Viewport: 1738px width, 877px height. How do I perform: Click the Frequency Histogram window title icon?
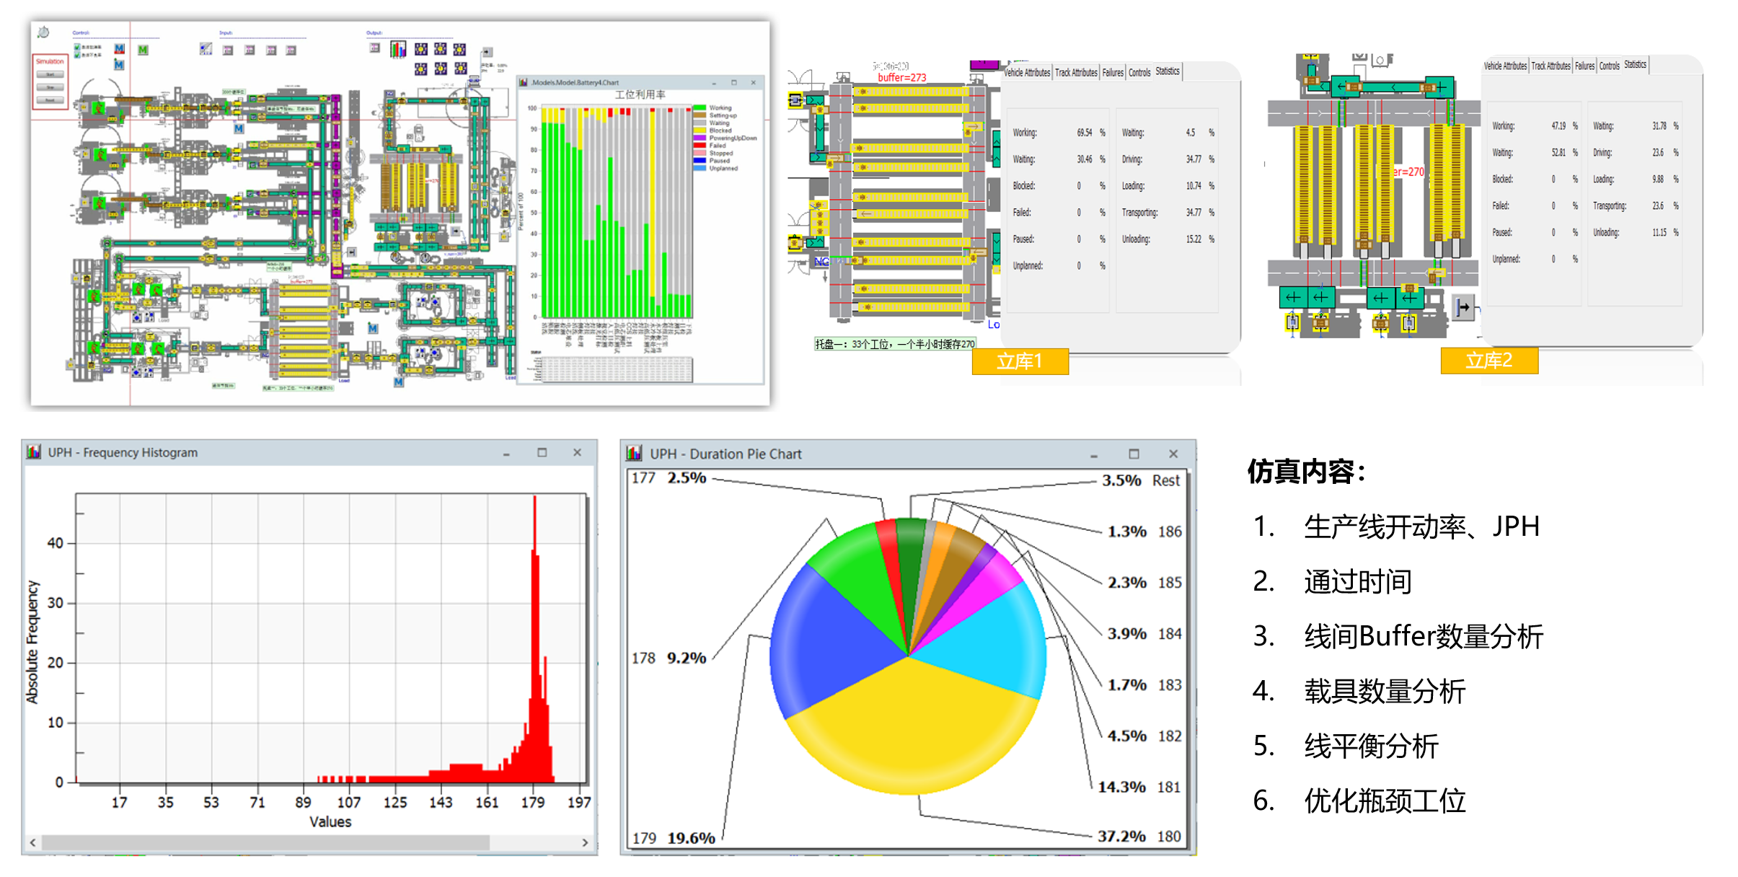pos(34,453)
